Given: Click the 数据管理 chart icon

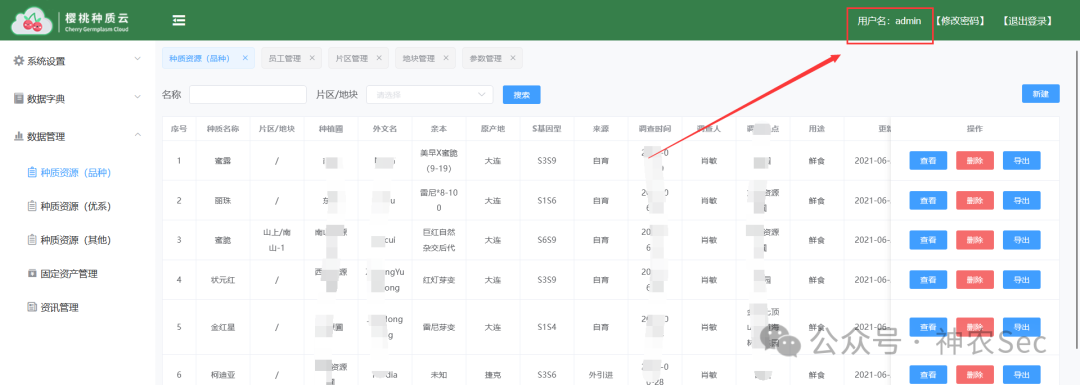Looking at the screenshot, I should [x=19, y=136].
